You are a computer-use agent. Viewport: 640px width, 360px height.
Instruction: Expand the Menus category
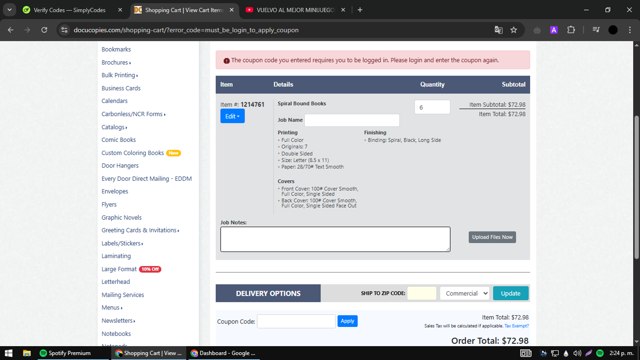pos(112,307)
